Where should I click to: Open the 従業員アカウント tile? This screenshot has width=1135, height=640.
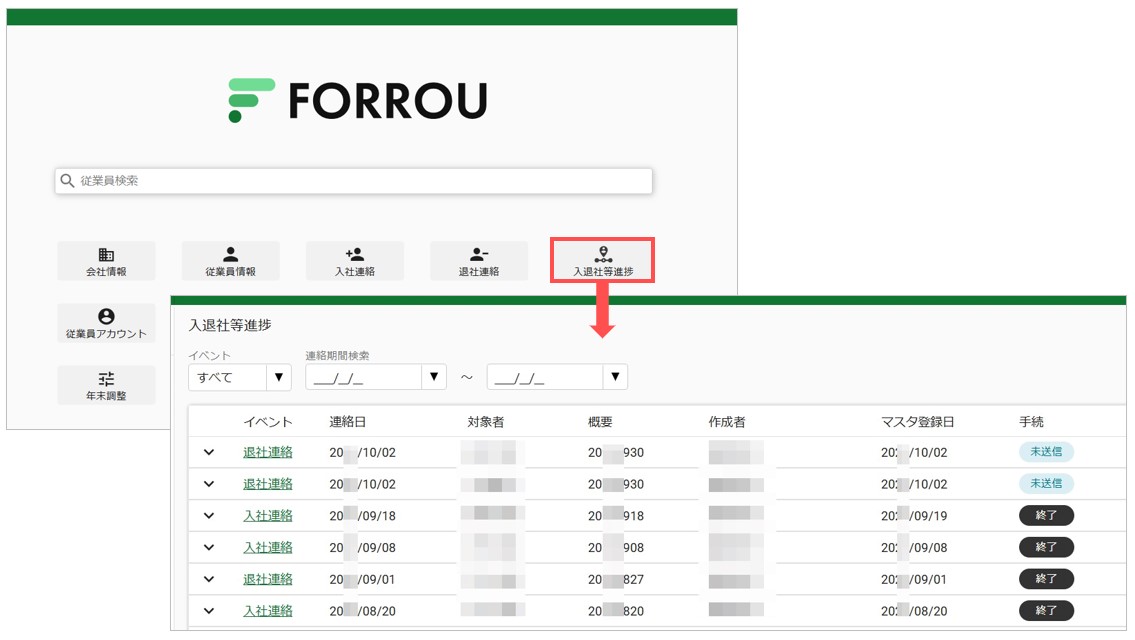[x=106, y=323]
